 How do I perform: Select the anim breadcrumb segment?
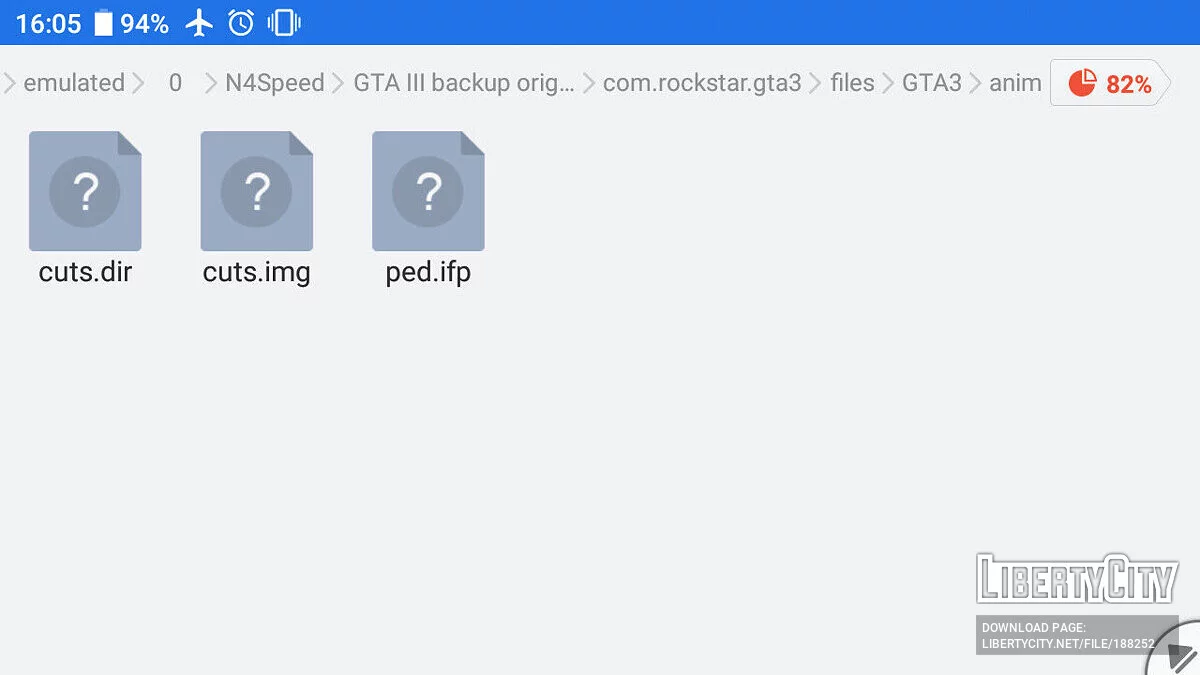[1015, 83]
